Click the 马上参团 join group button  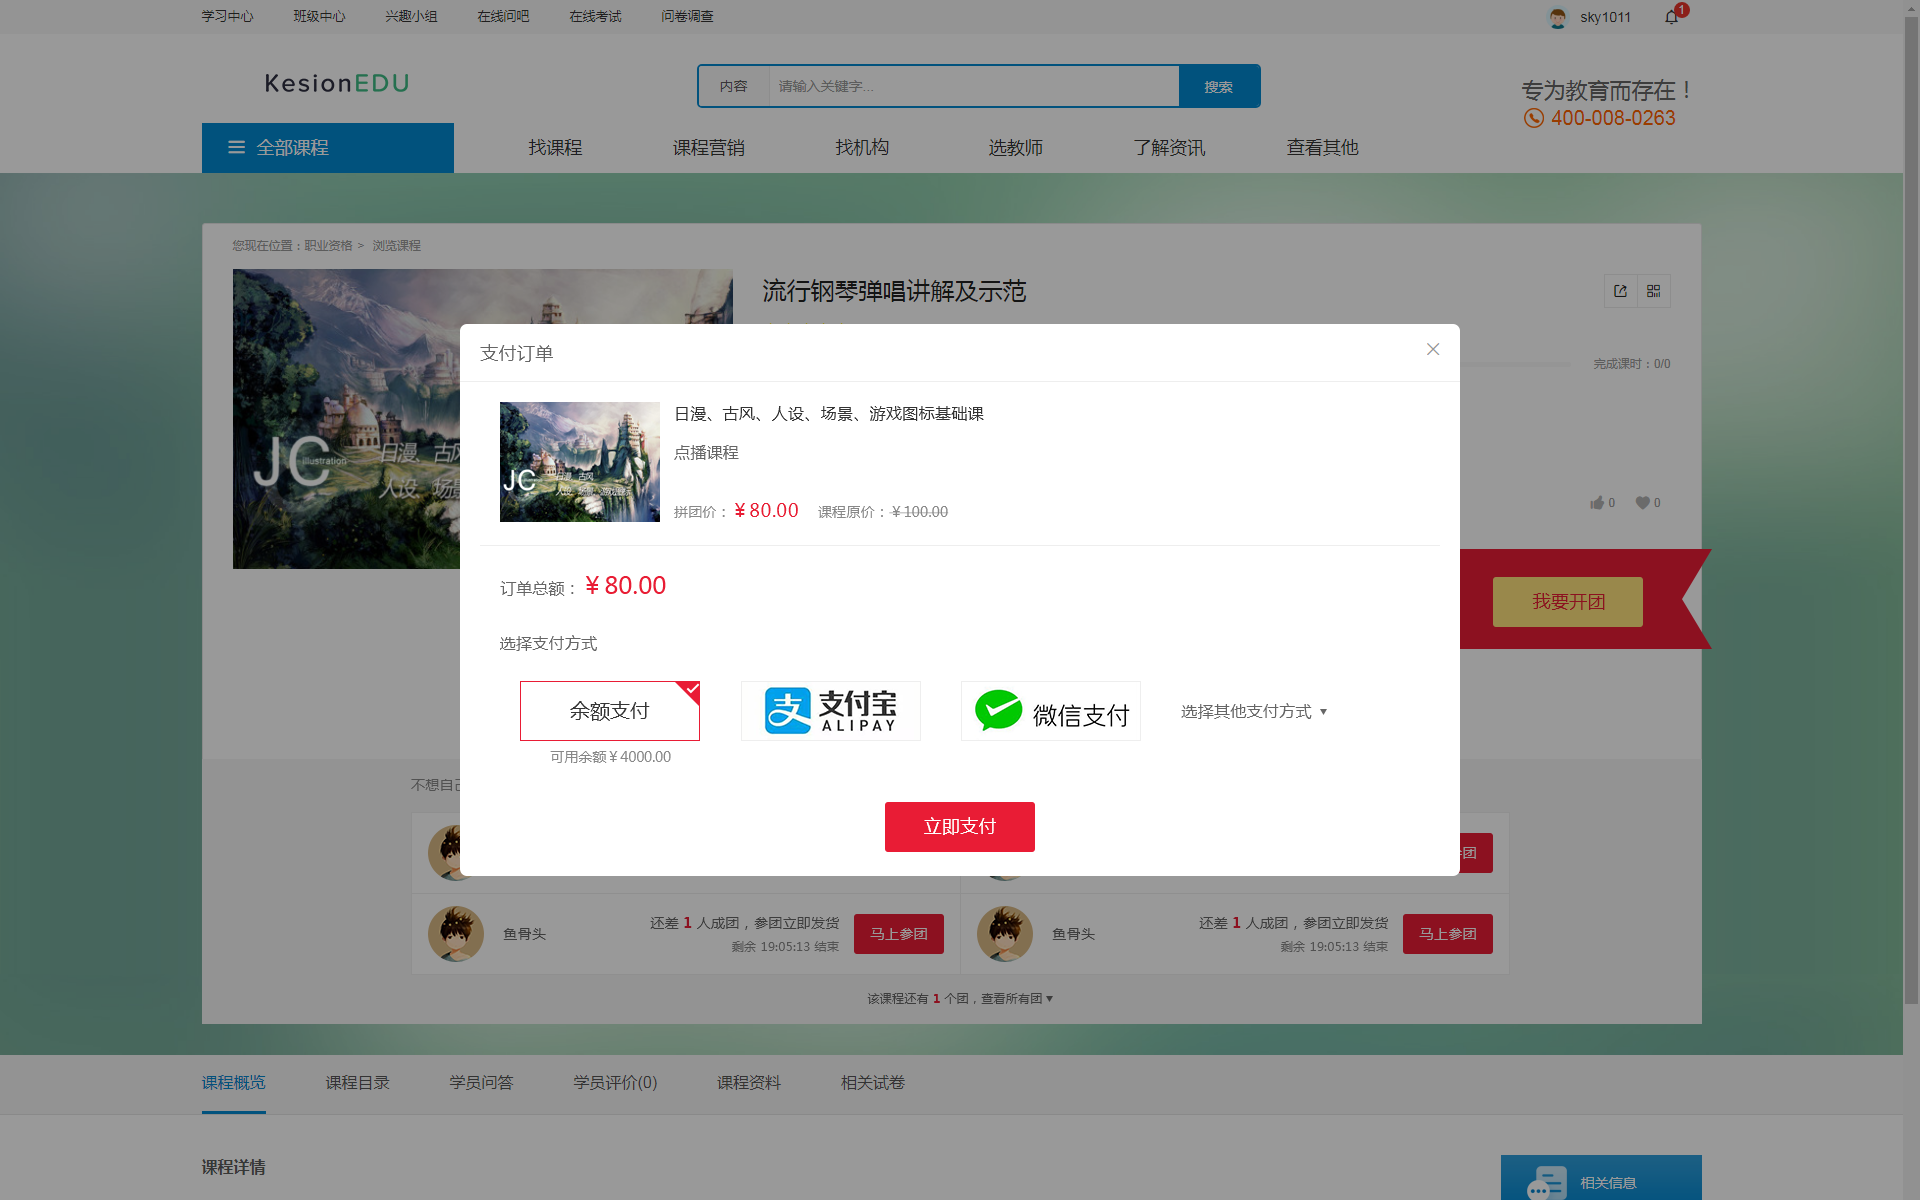pyautogui.click(x=898, y=933)
